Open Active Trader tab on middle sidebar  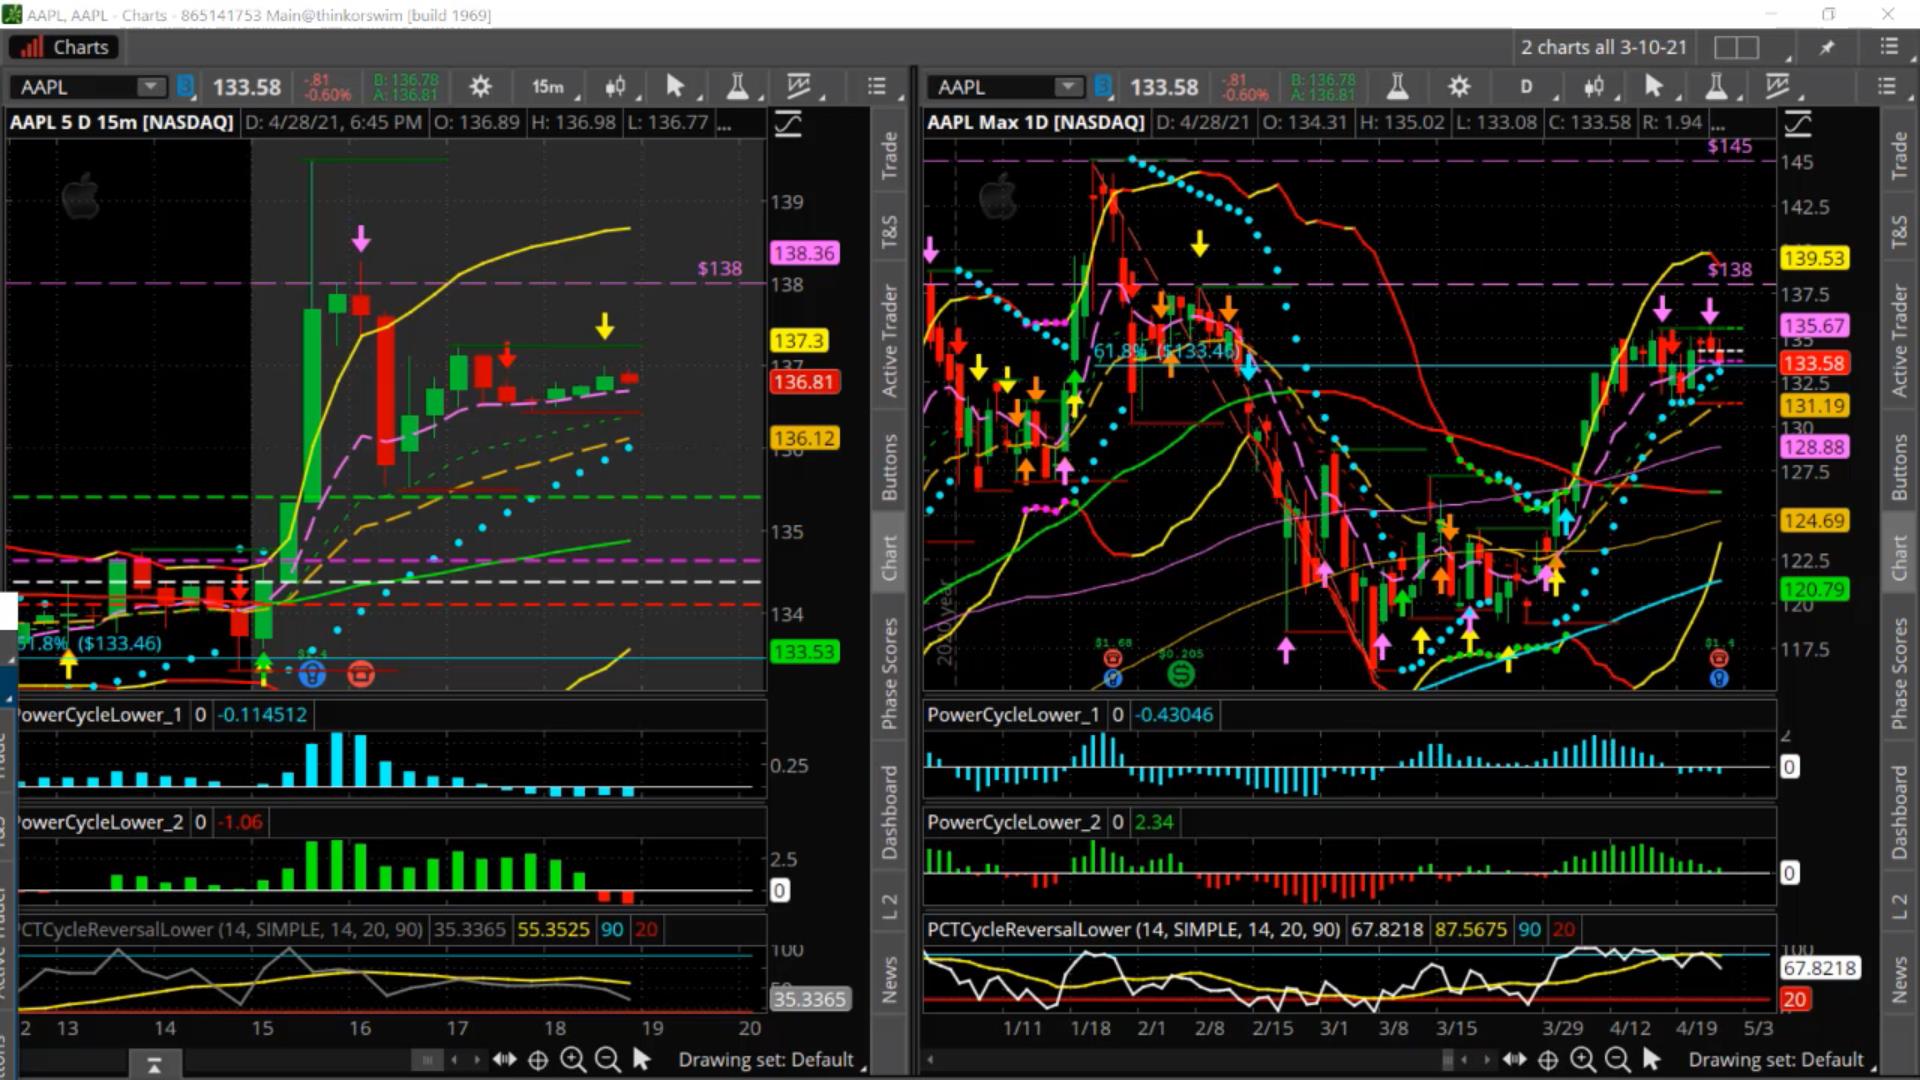pyautogui.click(x=889, y=341)
